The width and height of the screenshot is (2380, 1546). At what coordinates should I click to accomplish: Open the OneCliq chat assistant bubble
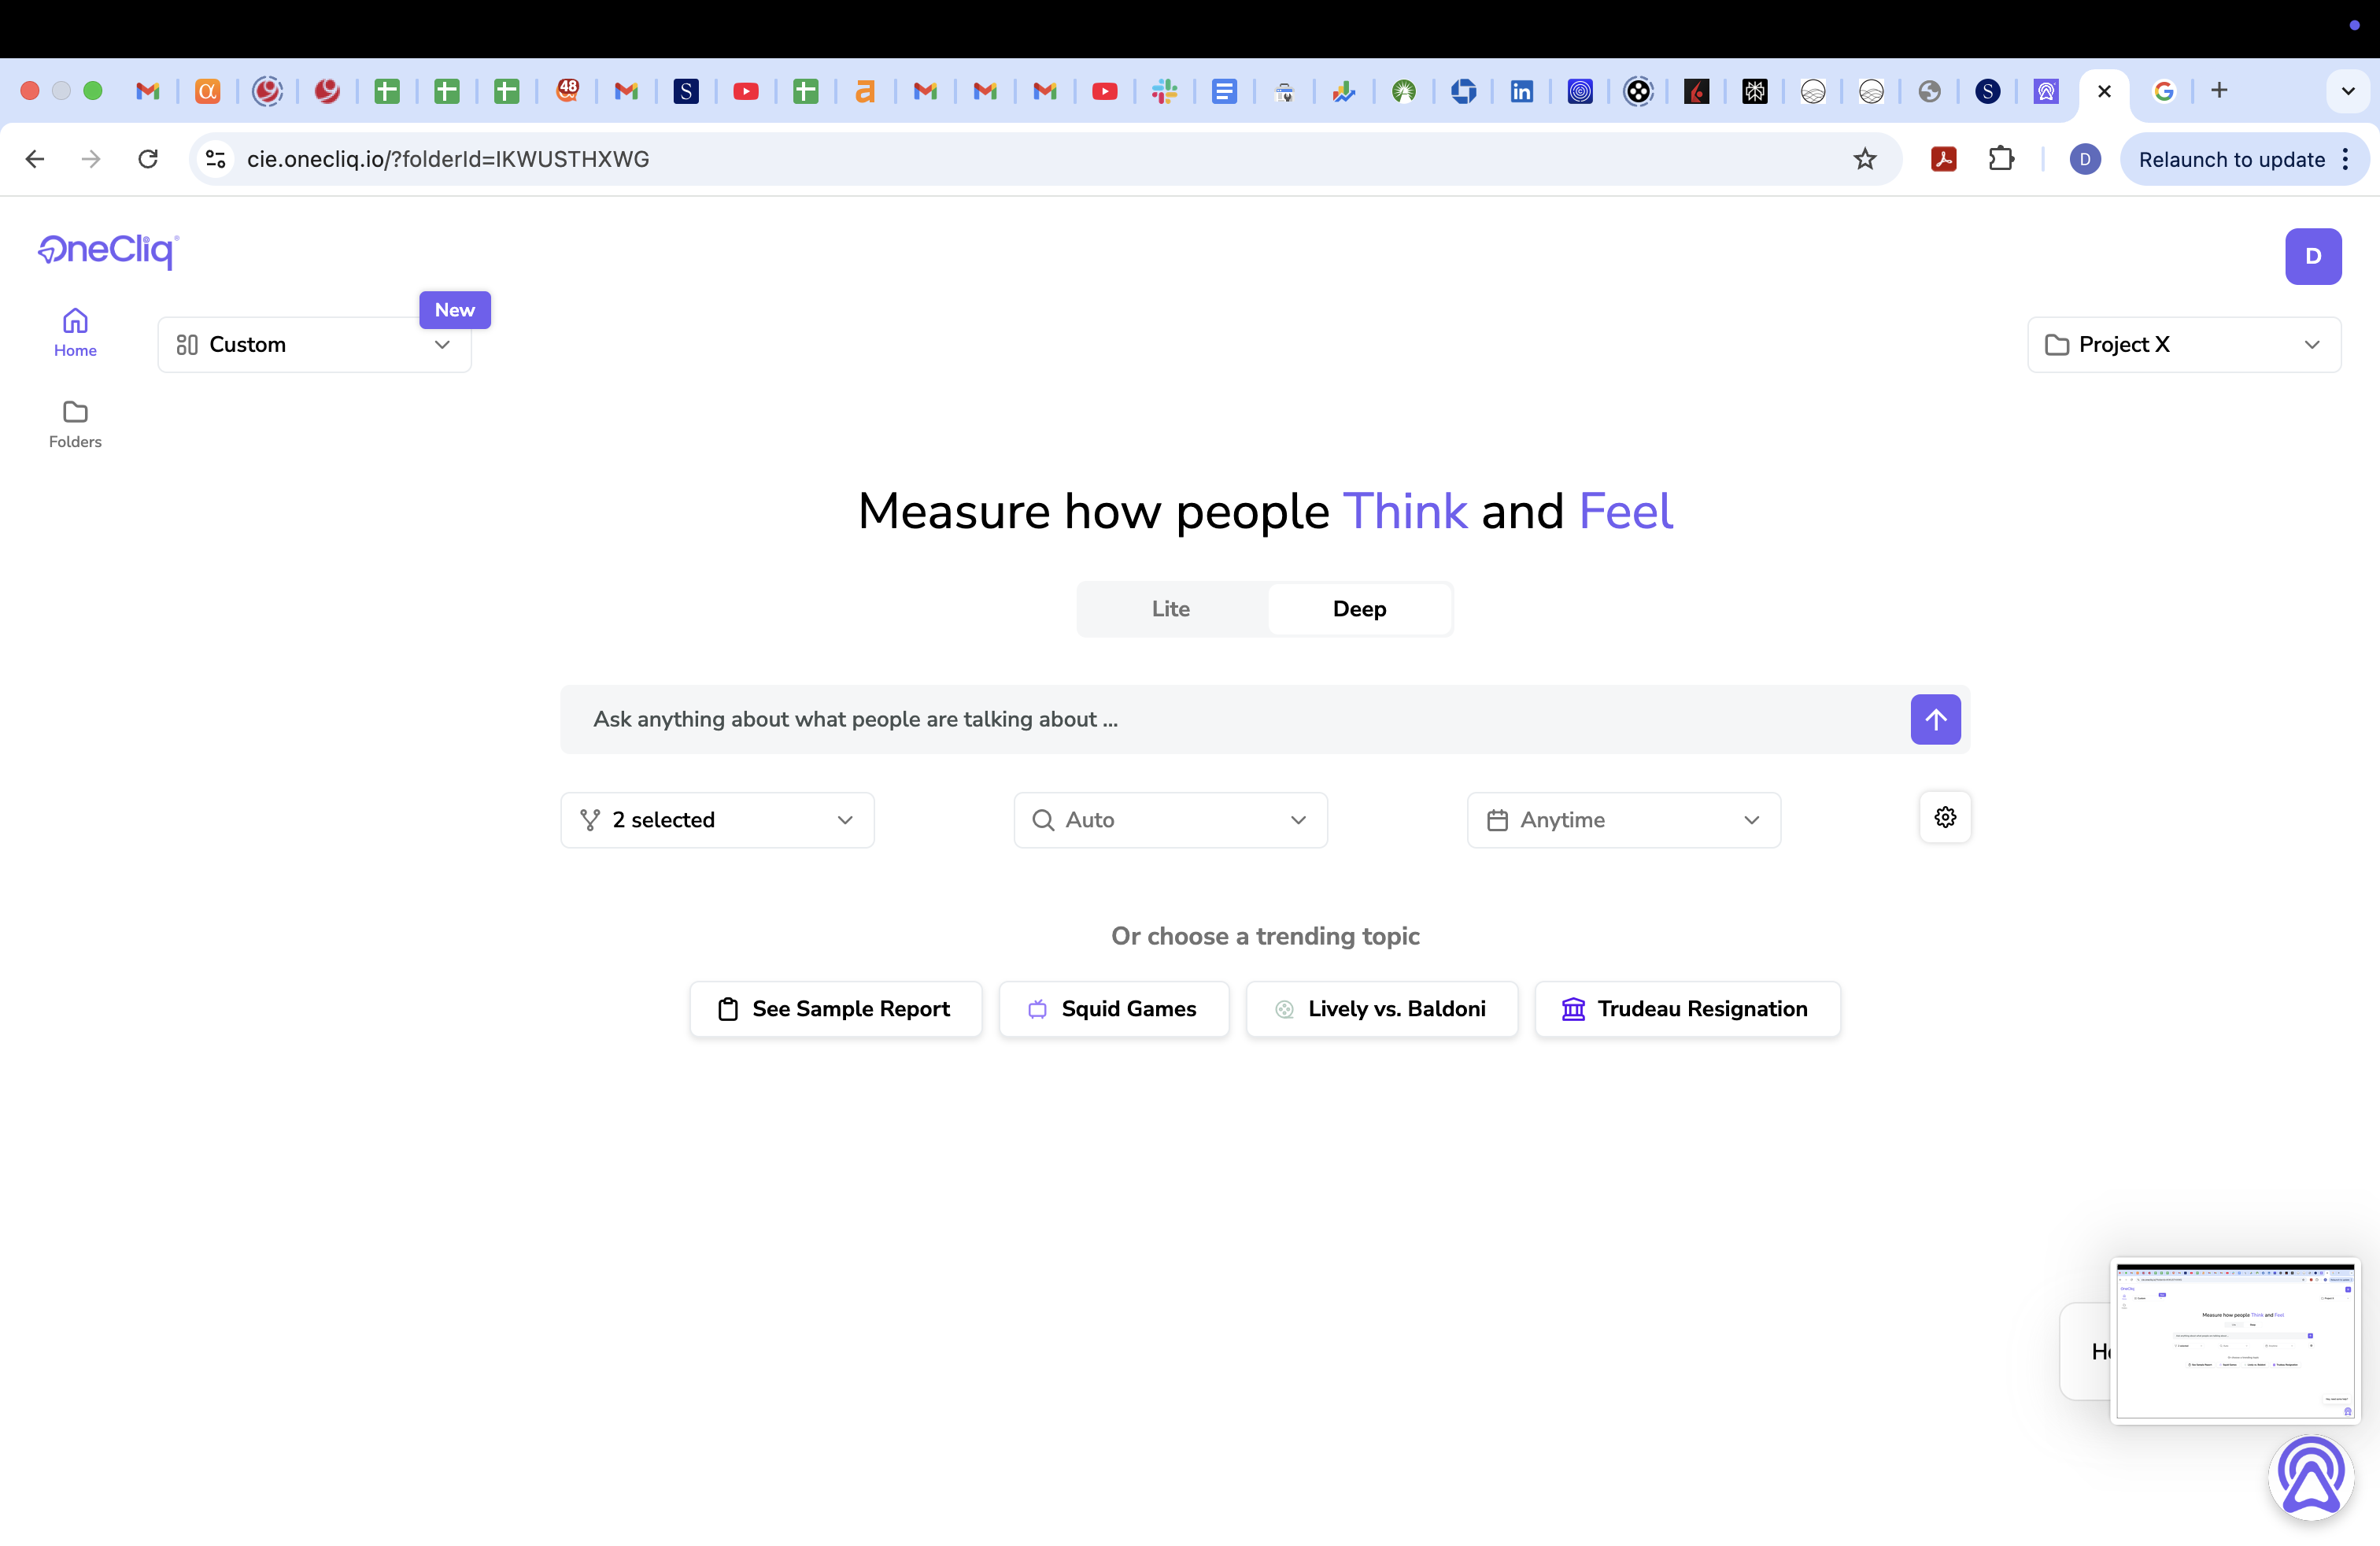click(2310, 1476)
